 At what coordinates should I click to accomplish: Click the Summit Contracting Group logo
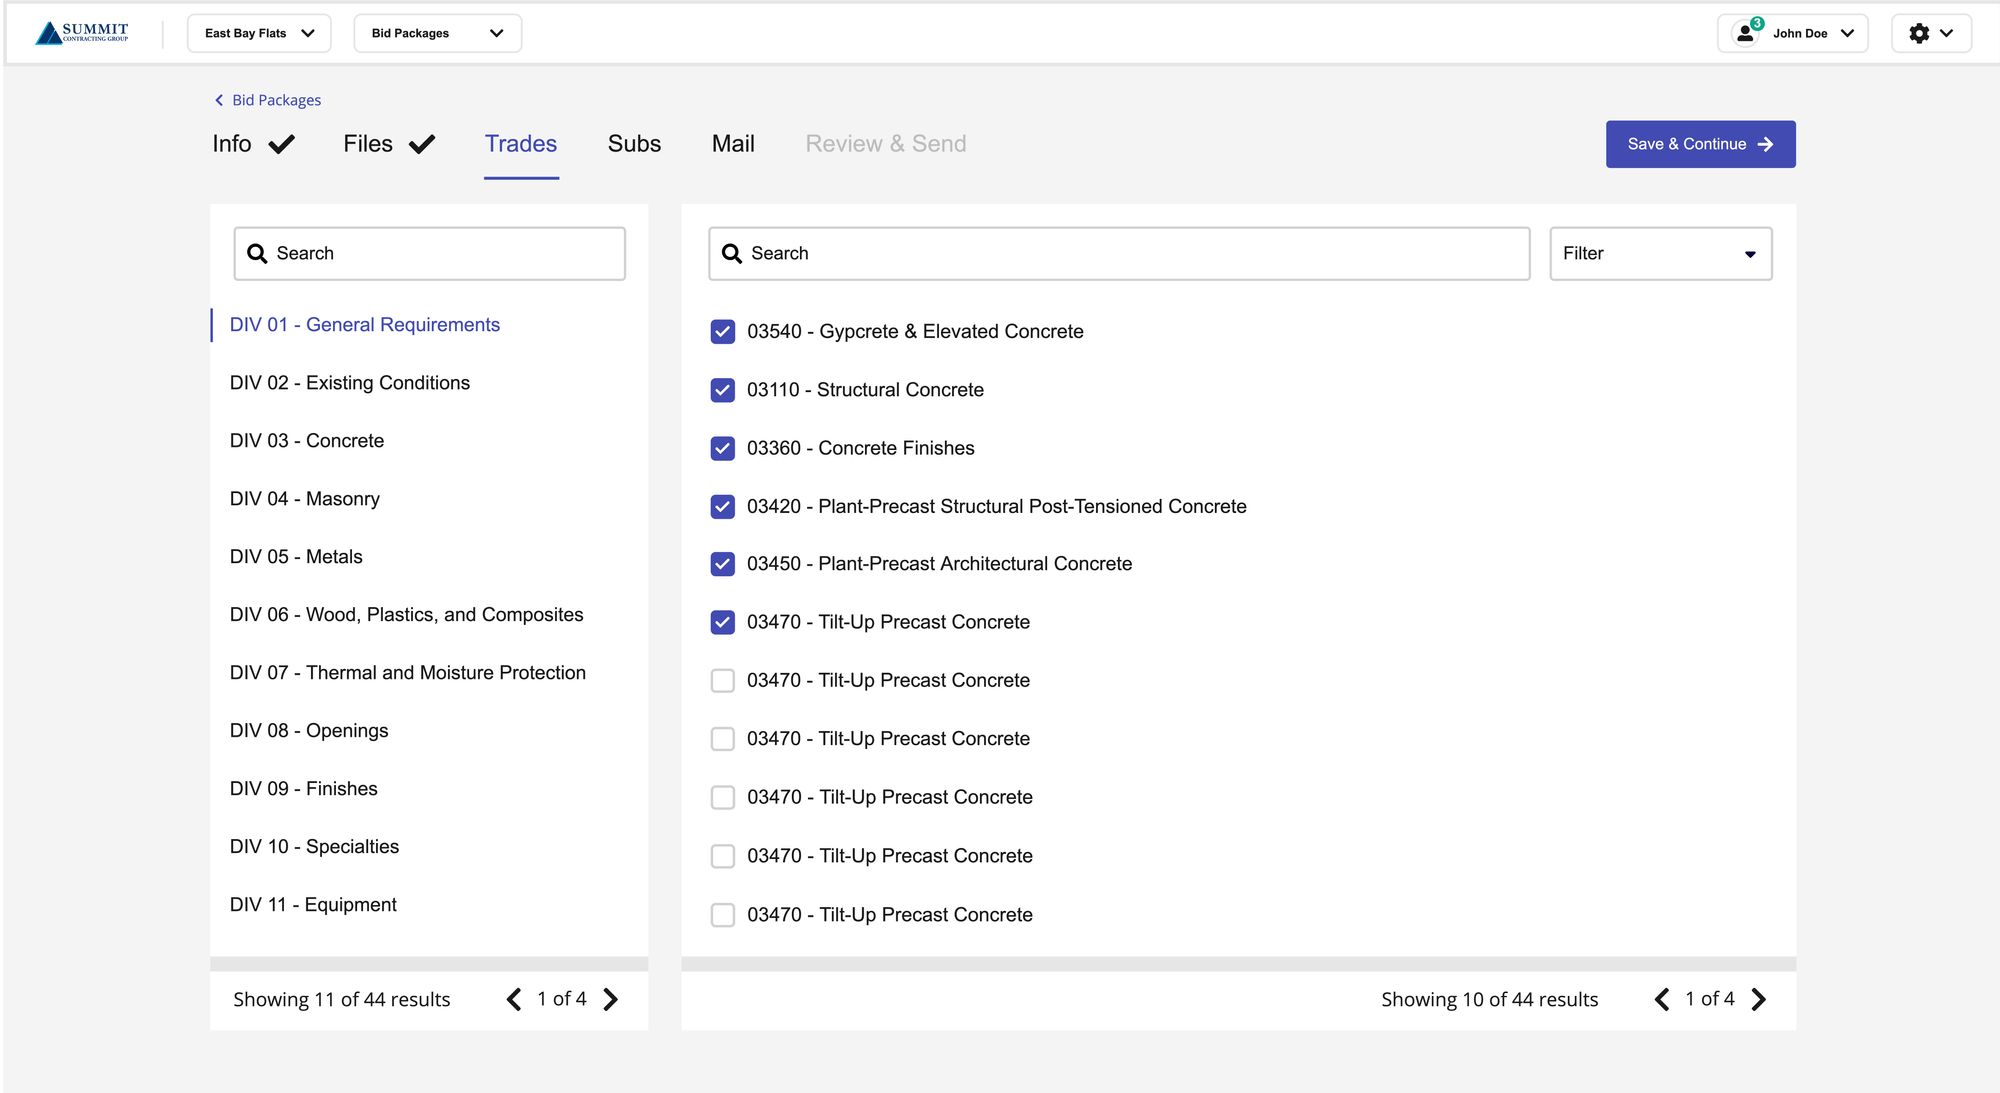[82, 33]
